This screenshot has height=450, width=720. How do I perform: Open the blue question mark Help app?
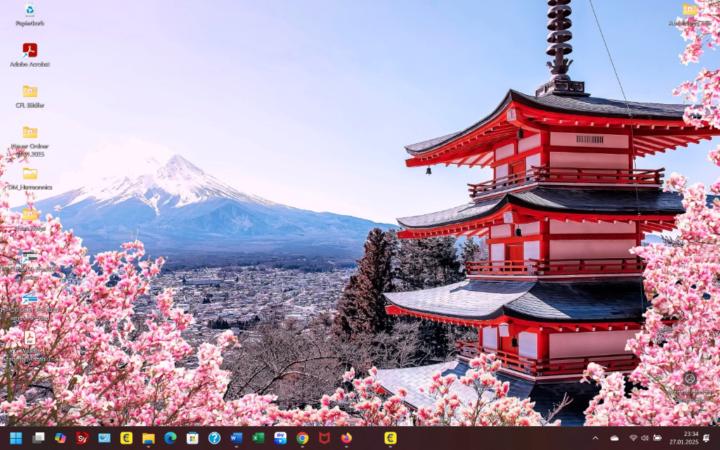tap(214, 438)
